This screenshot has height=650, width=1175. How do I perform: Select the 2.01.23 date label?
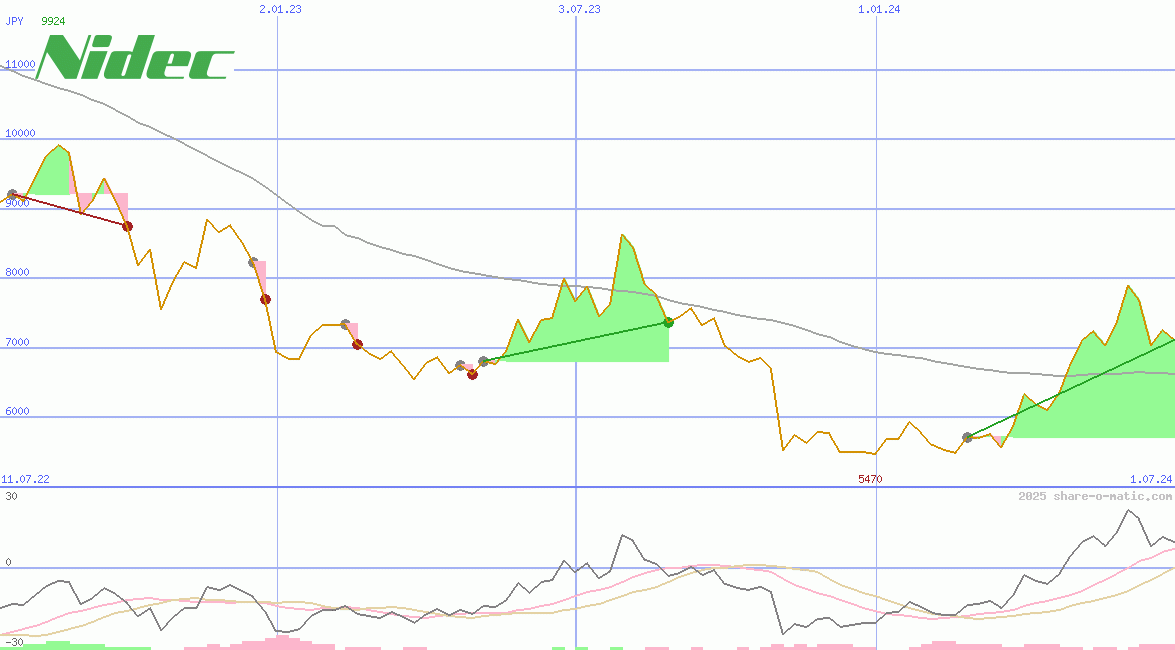[x=280, y=9]
